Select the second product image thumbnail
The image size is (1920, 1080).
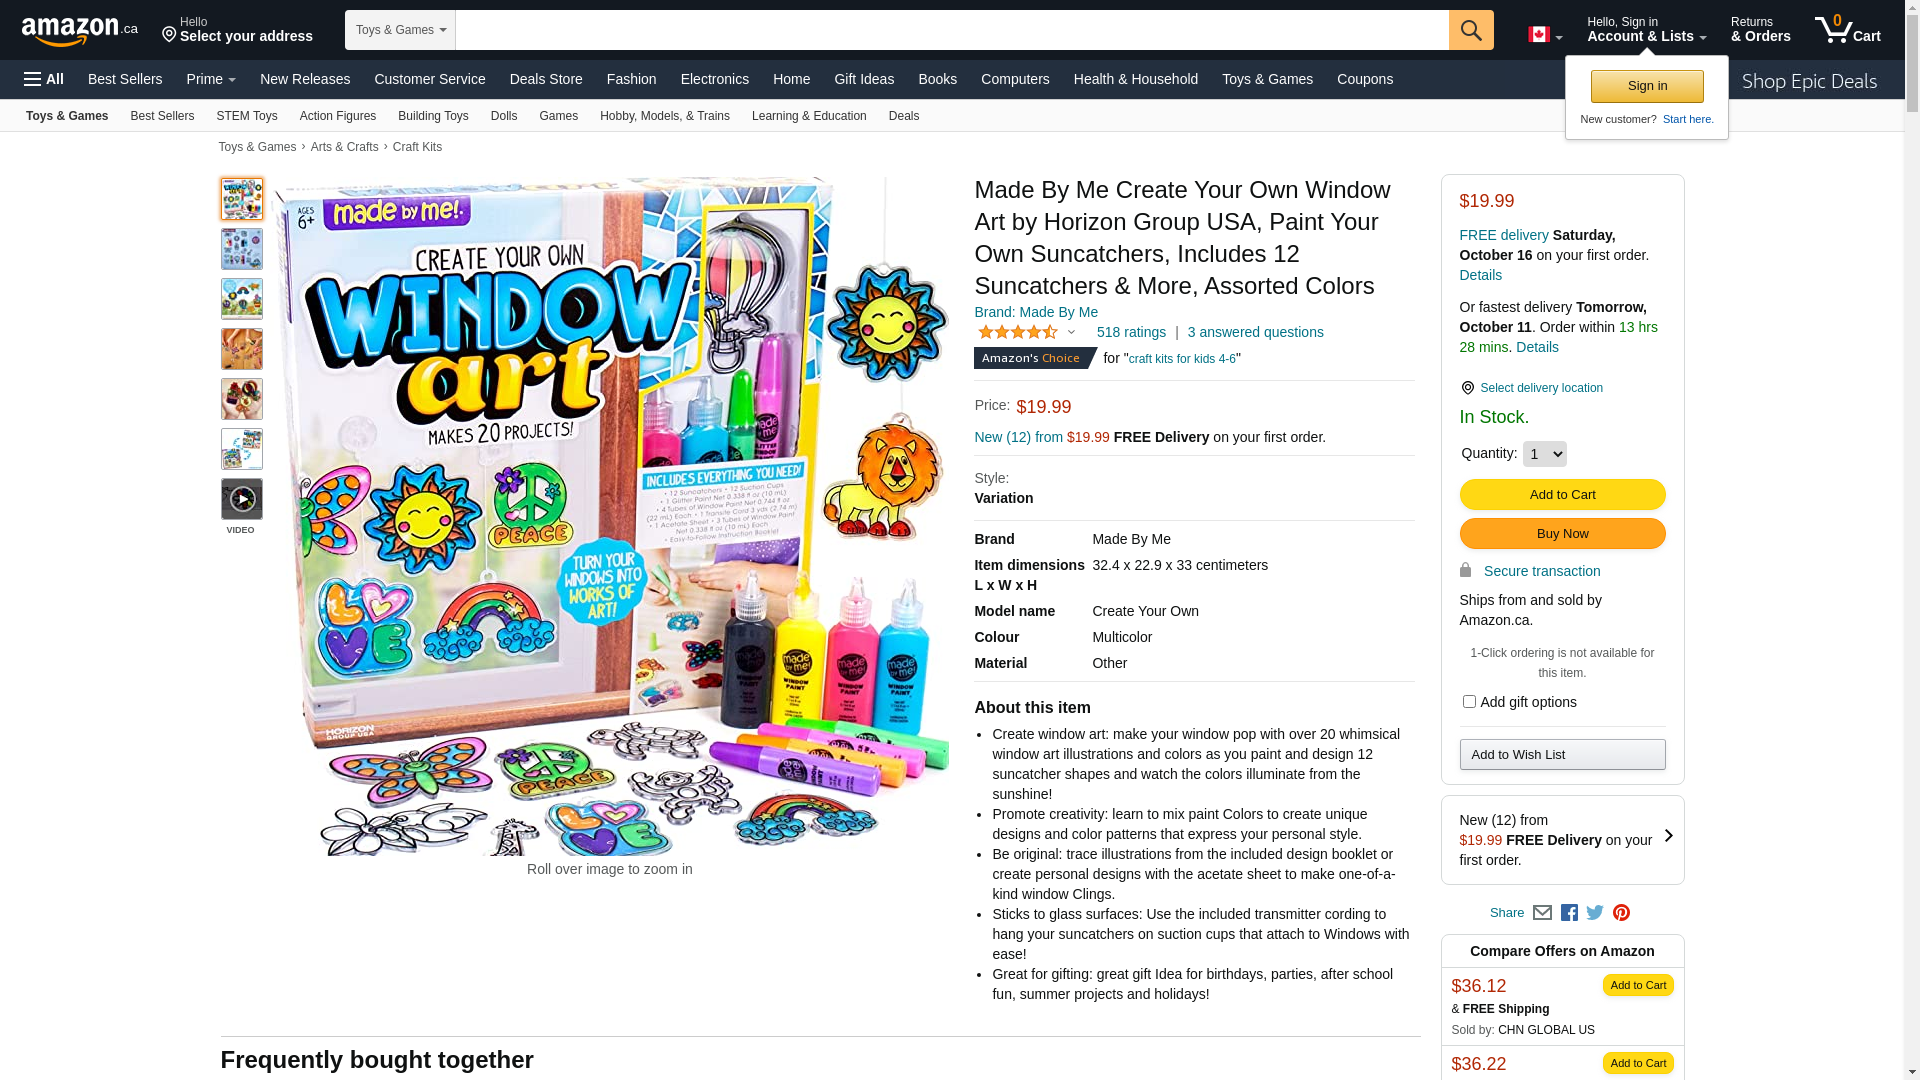[242, 249]
